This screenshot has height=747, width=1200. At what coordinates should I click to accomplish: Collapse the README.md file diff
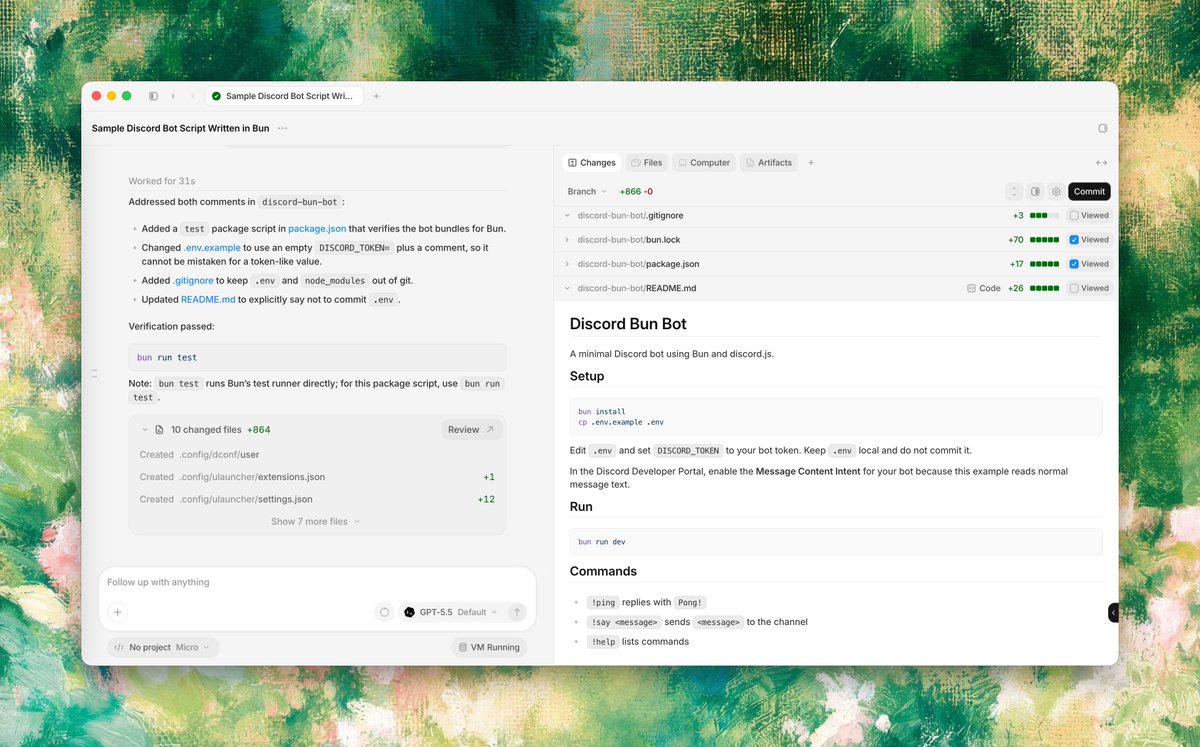[567, 288]
